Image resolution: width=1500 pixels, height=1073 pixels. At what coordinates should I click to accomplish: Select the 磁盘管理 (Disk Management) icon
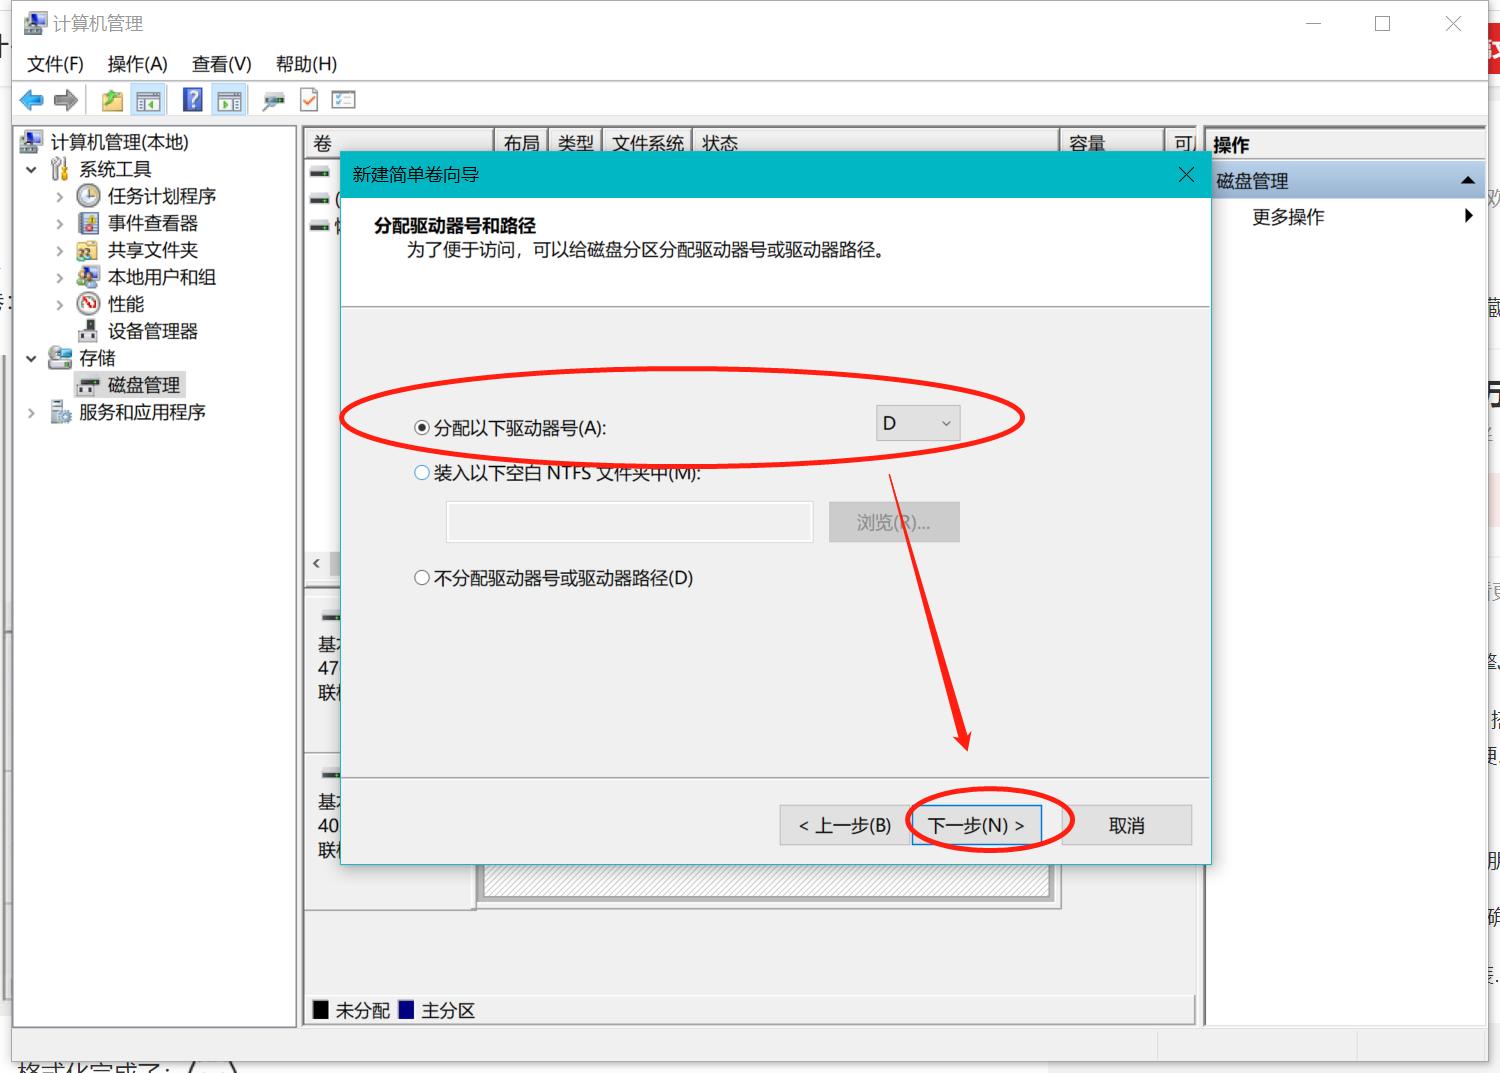pyautogui.click(x=88, y=384)
